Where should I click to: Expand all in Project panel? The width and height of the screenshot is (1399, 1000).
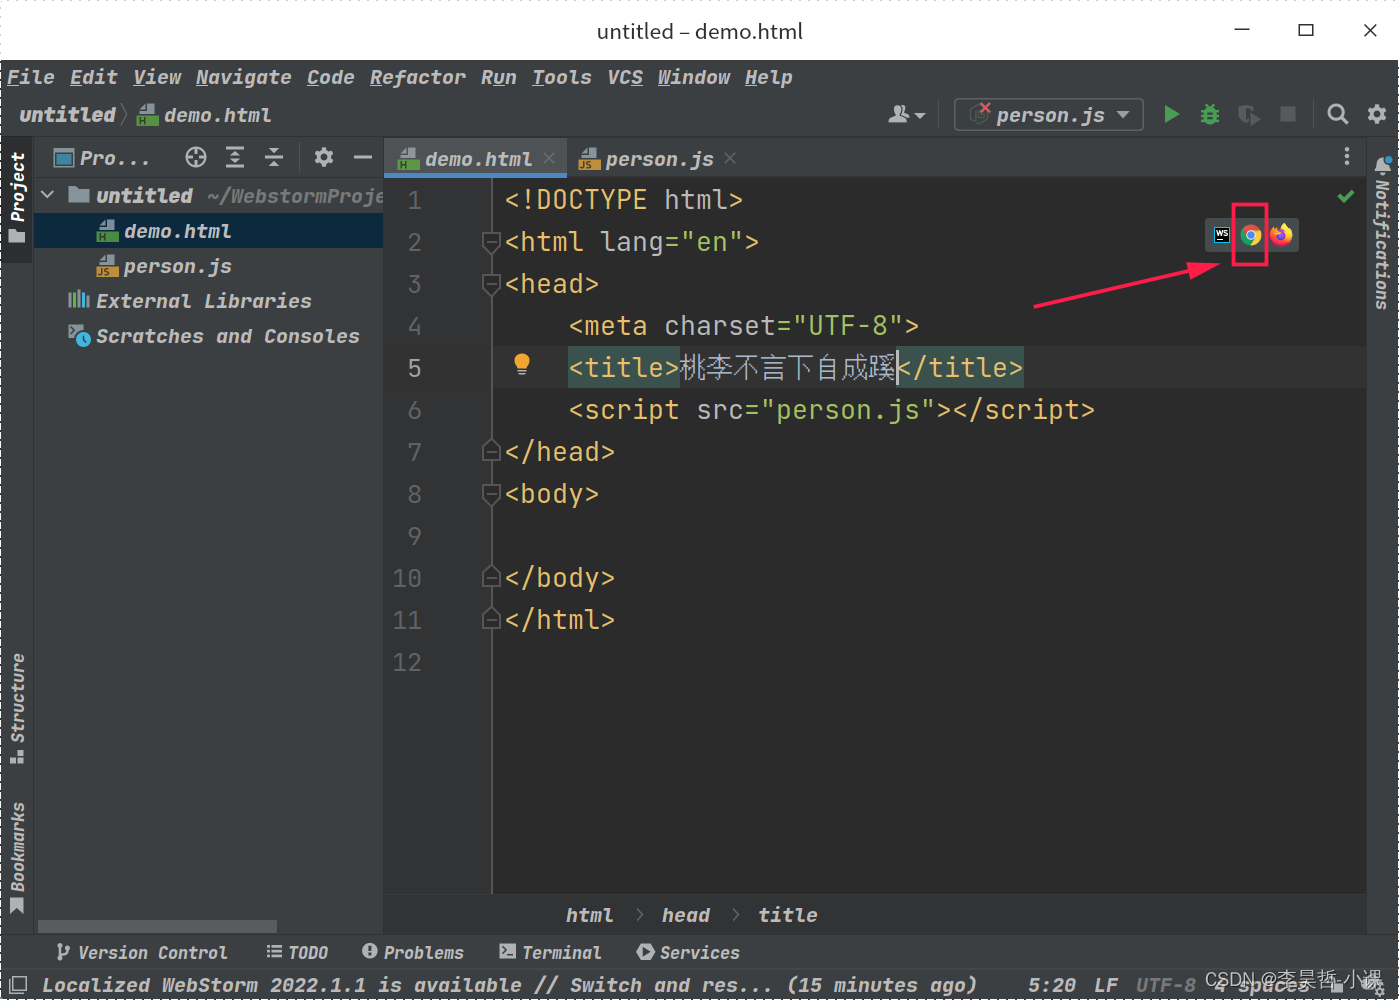click(x=235, y=157)
